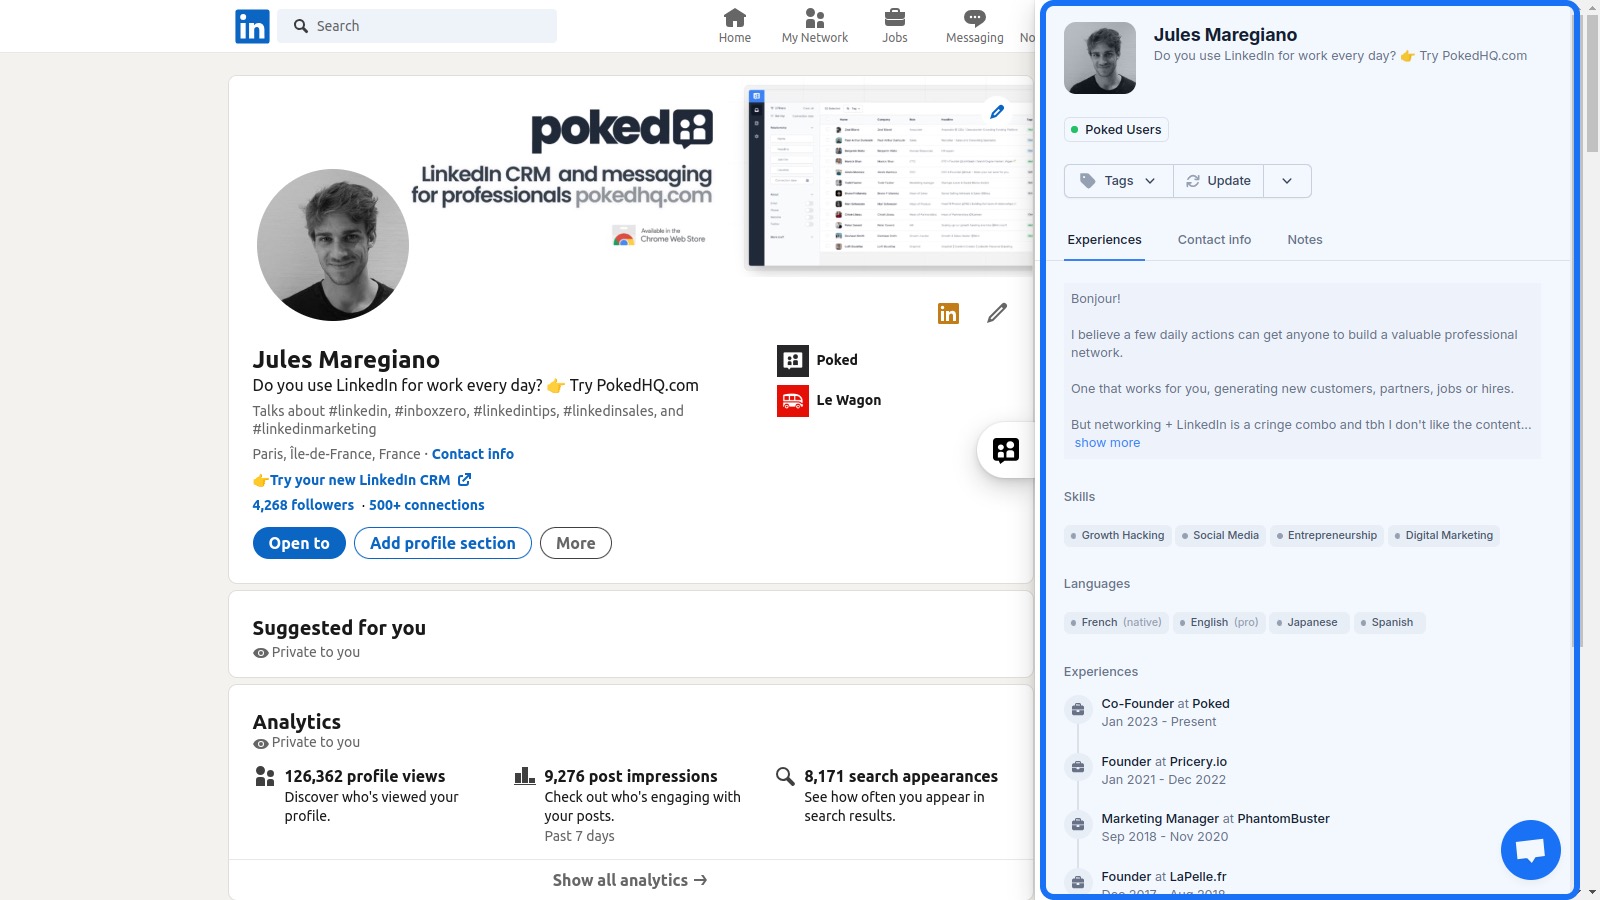View the 500+ connections link

pyautogui.click(x=427, y=505)
